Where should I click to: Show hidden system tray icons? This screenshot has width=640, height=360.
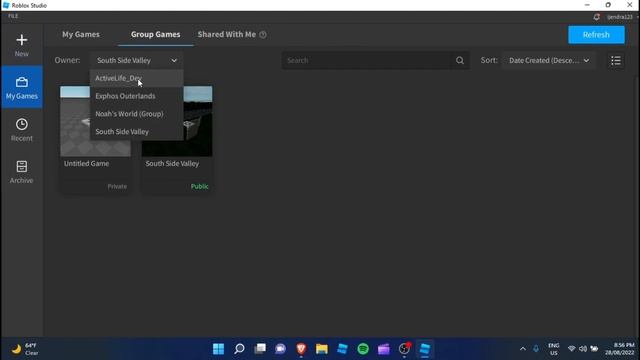(x=522, y=349)
